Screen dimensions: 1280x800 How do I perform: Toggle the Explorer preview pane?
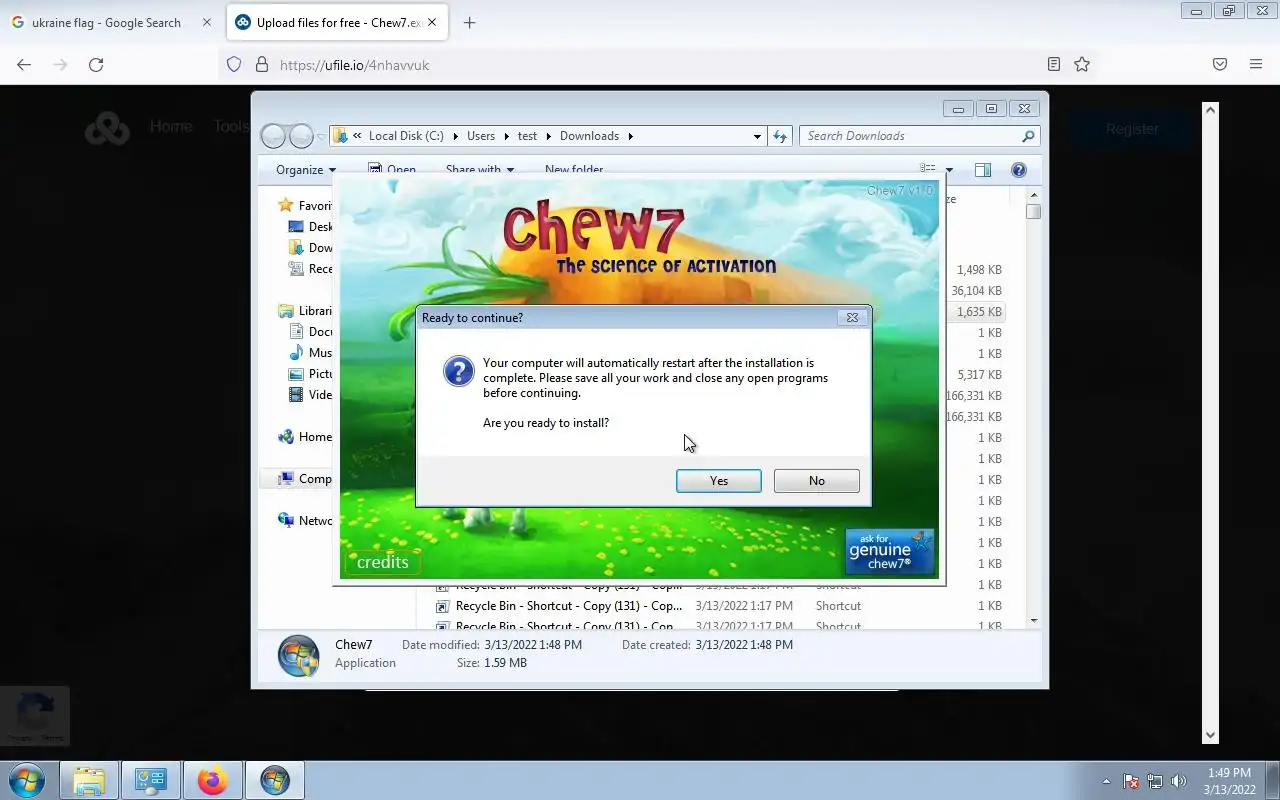(983, 170)
